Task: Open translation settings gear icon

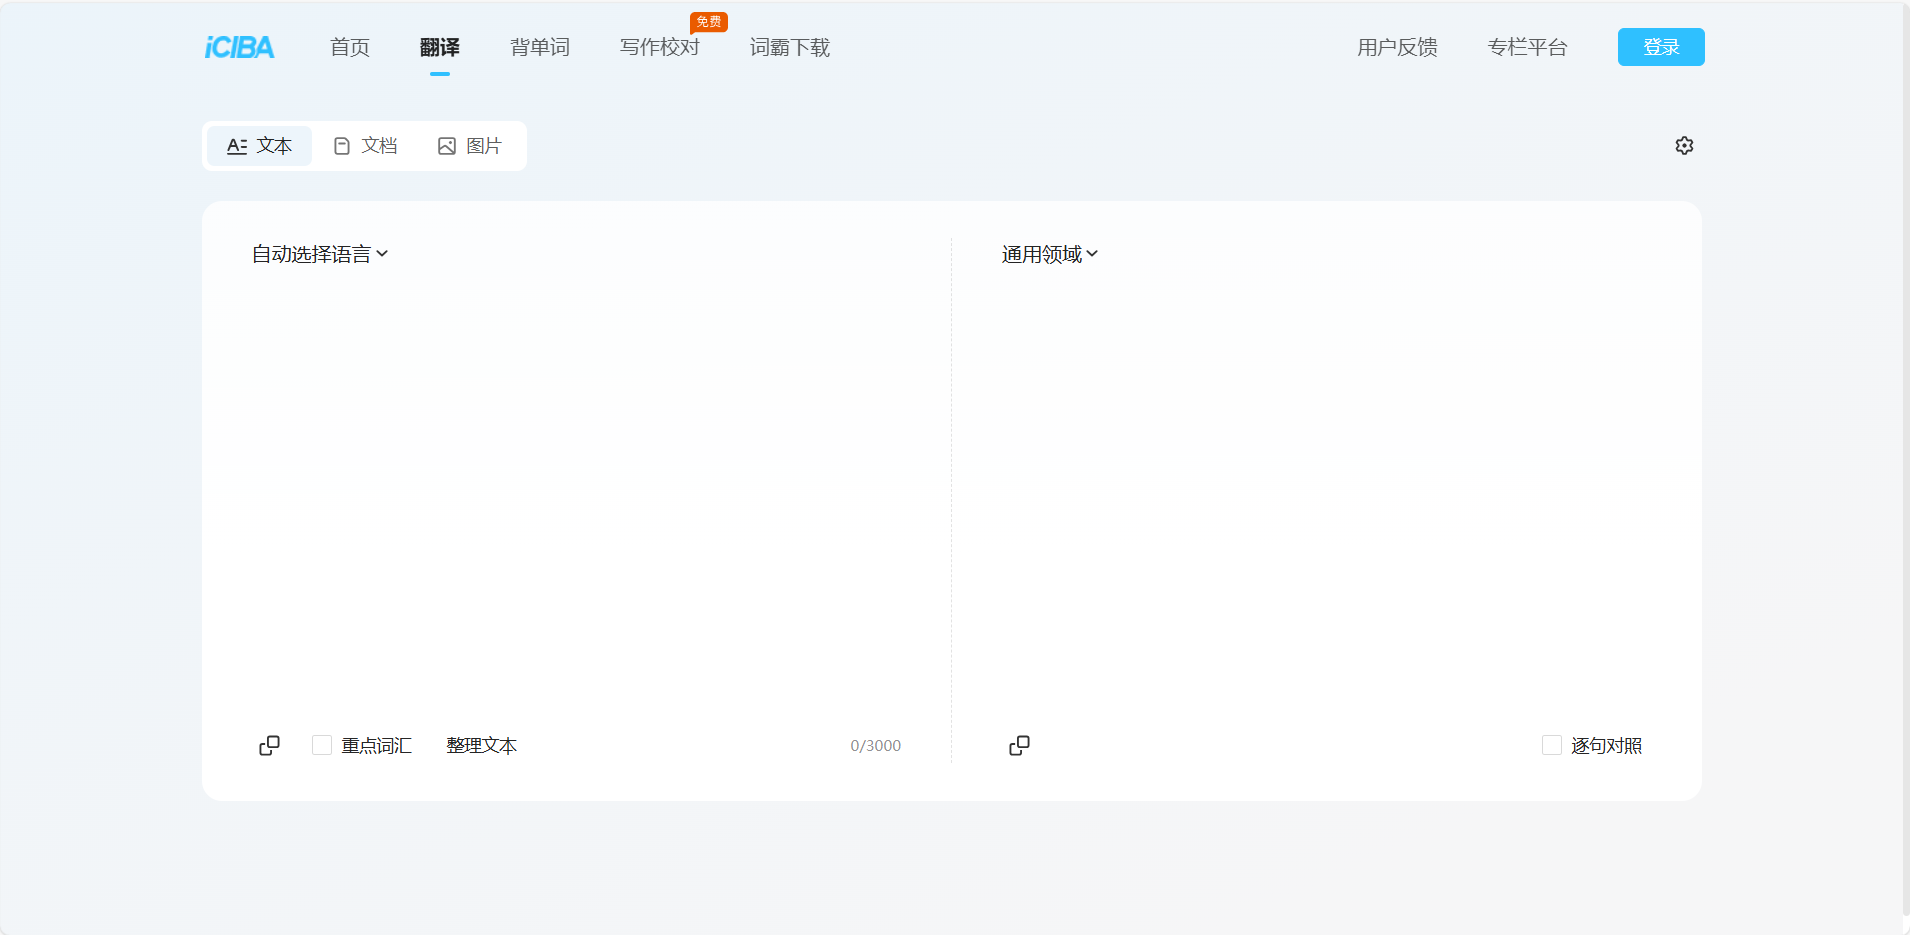Action: [x=1684, y=146]
